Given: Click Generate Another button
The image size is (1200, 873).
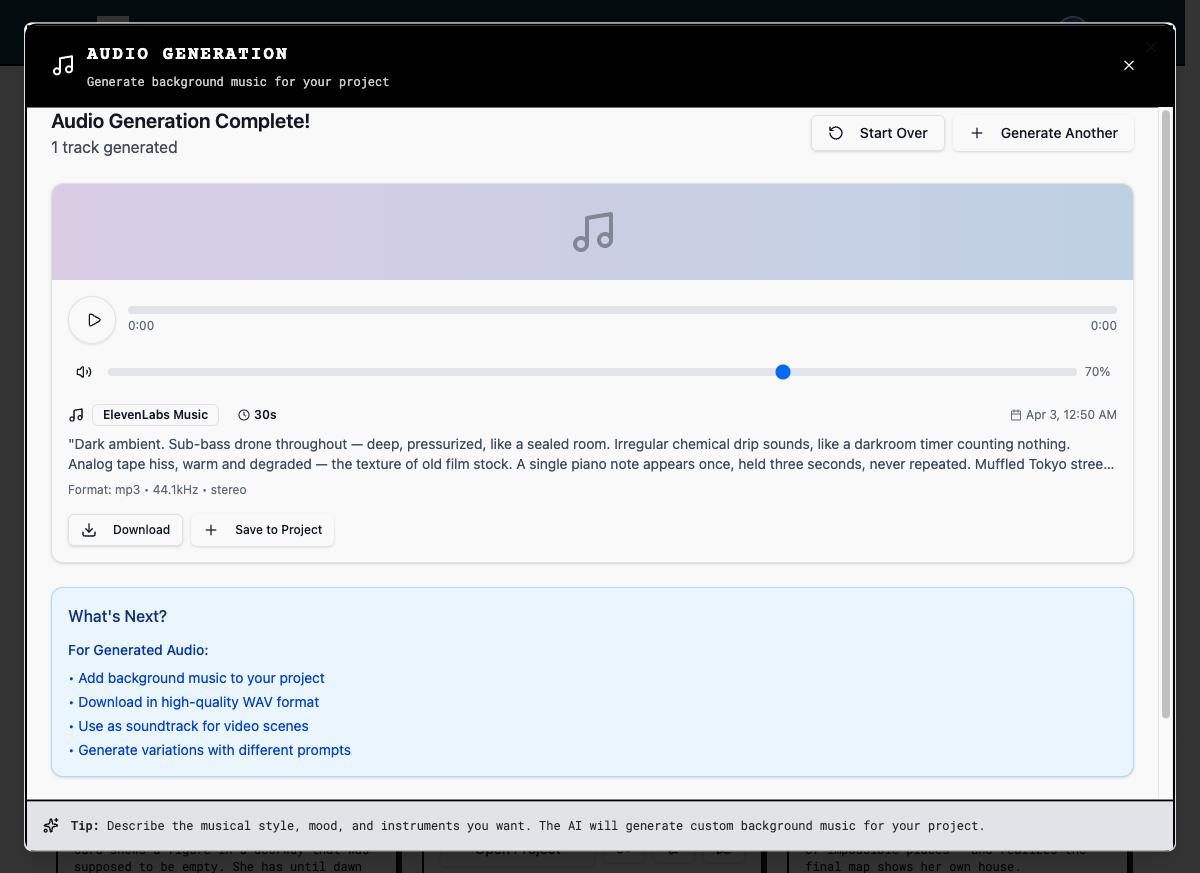Looking at the screenshot, I should (1043, 133).
